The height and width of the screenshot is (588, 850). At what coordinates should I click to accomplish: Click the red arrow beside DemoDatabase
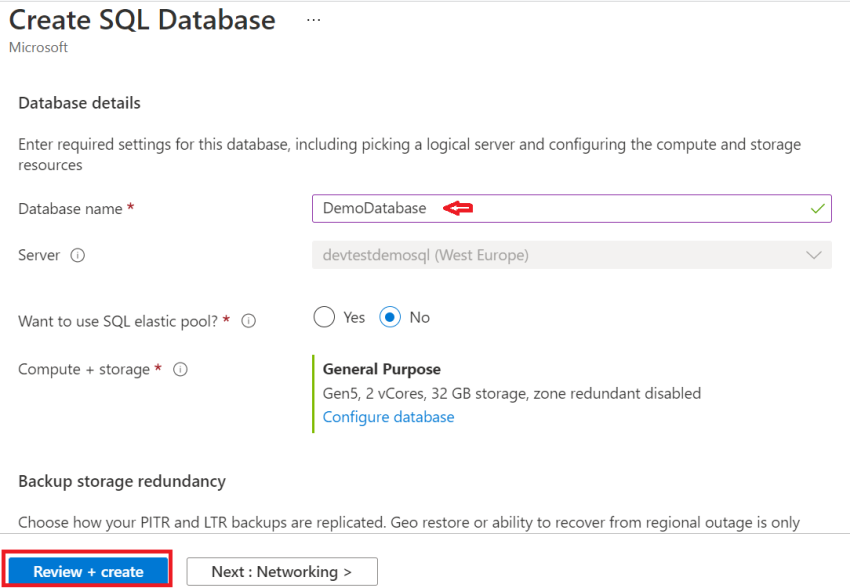[x=457, y=208]
